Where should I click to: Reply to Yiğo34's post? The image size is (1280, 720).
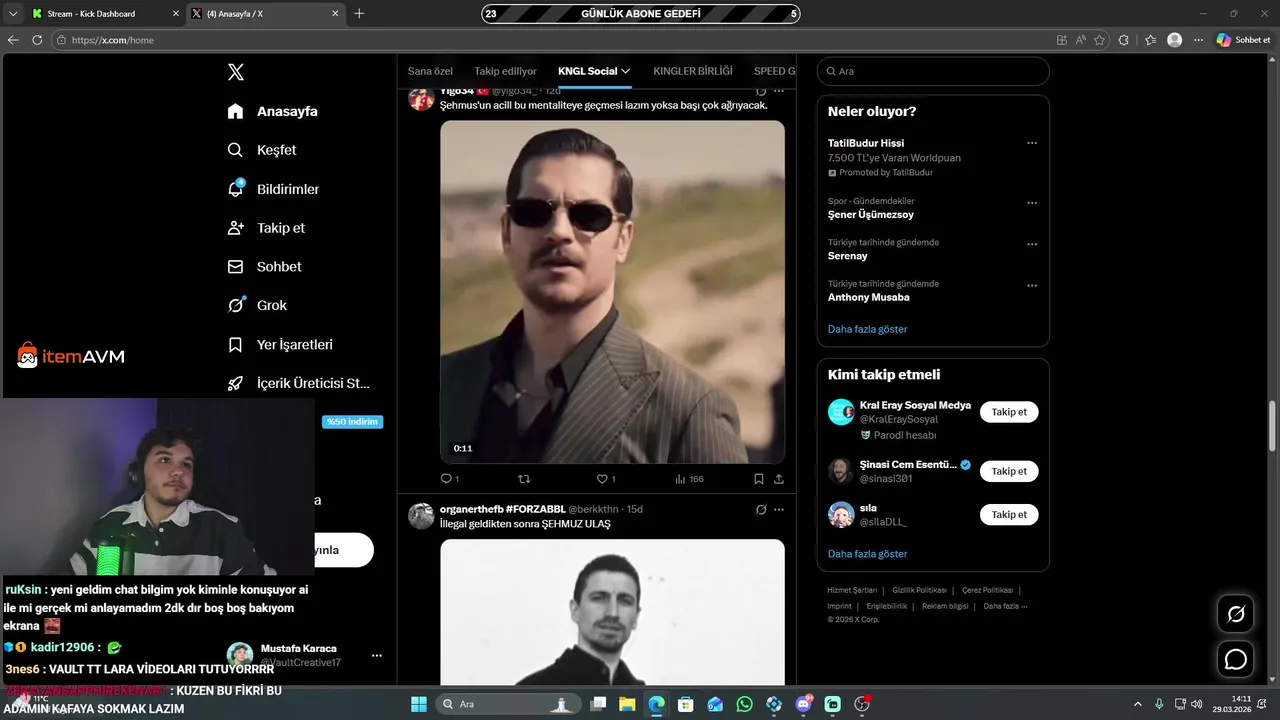449,479
